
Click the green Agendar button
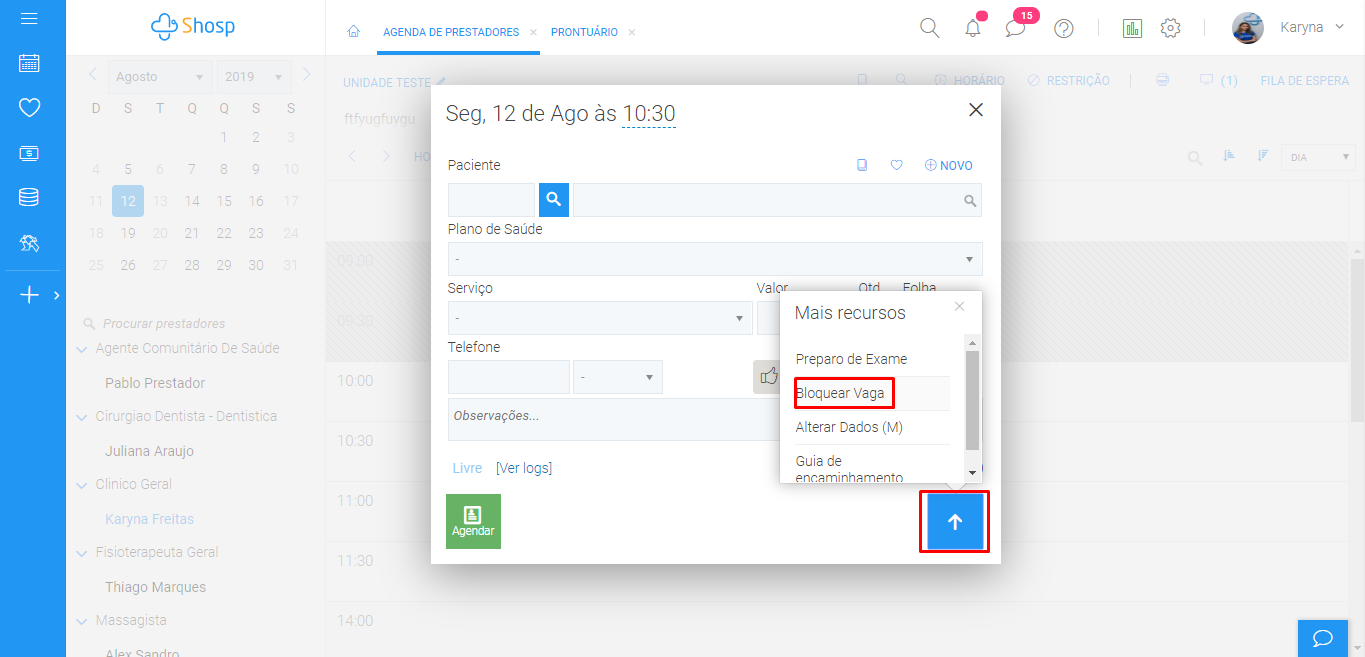pyautogui.click(x=473, y=521)
